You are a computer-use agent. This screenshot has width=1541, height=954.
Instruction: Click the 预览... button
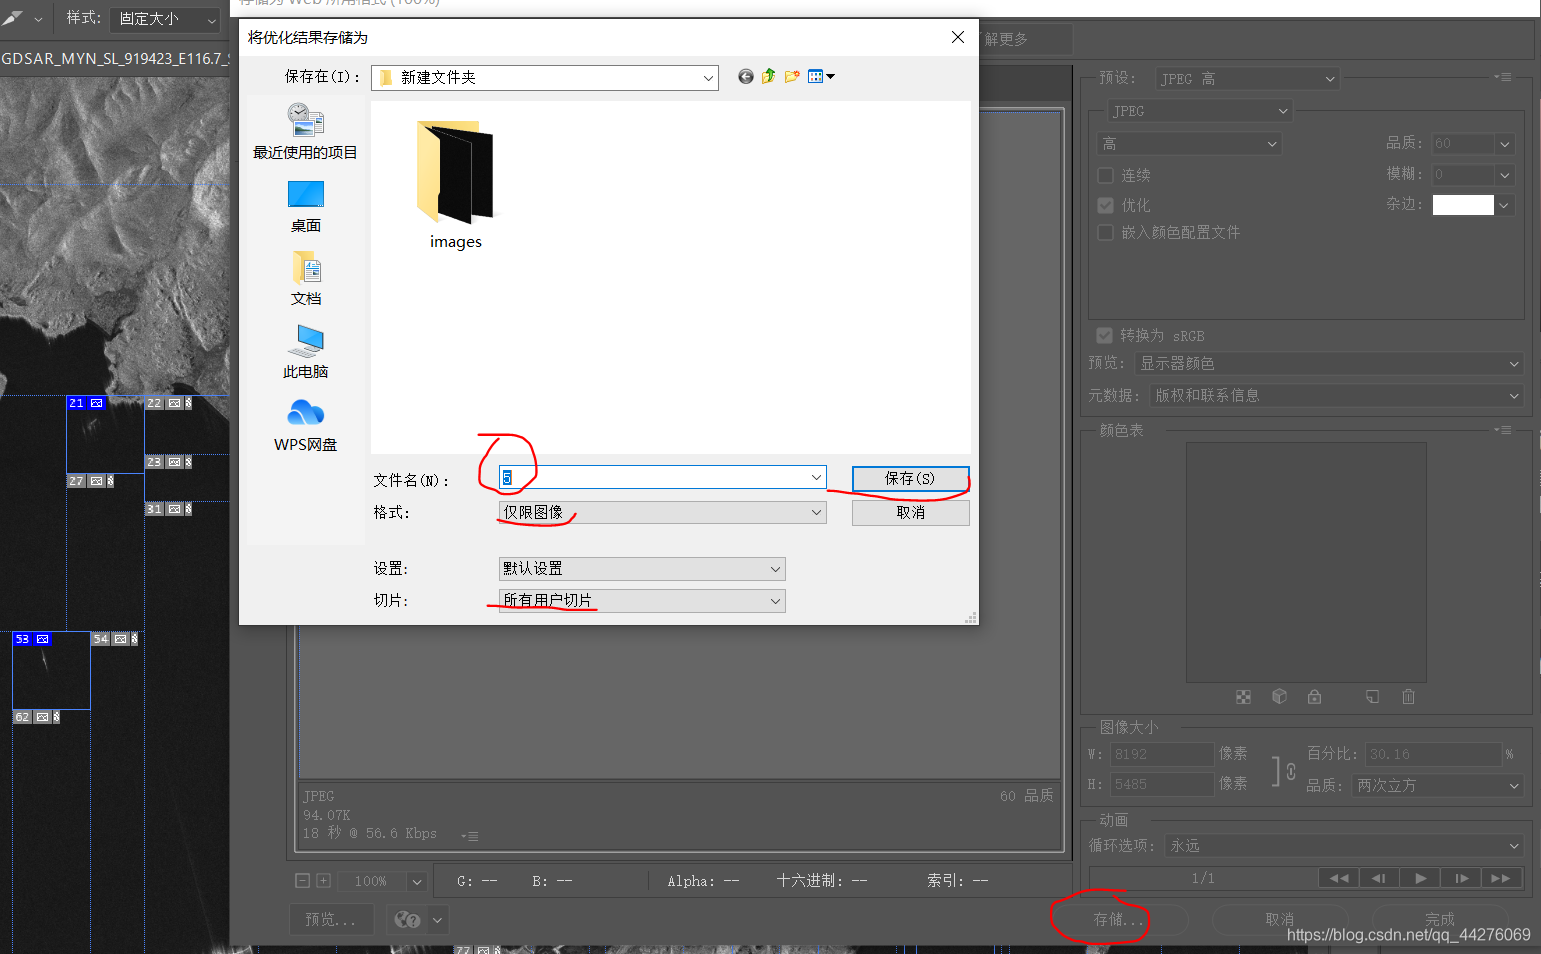click(x=331, y=919)
